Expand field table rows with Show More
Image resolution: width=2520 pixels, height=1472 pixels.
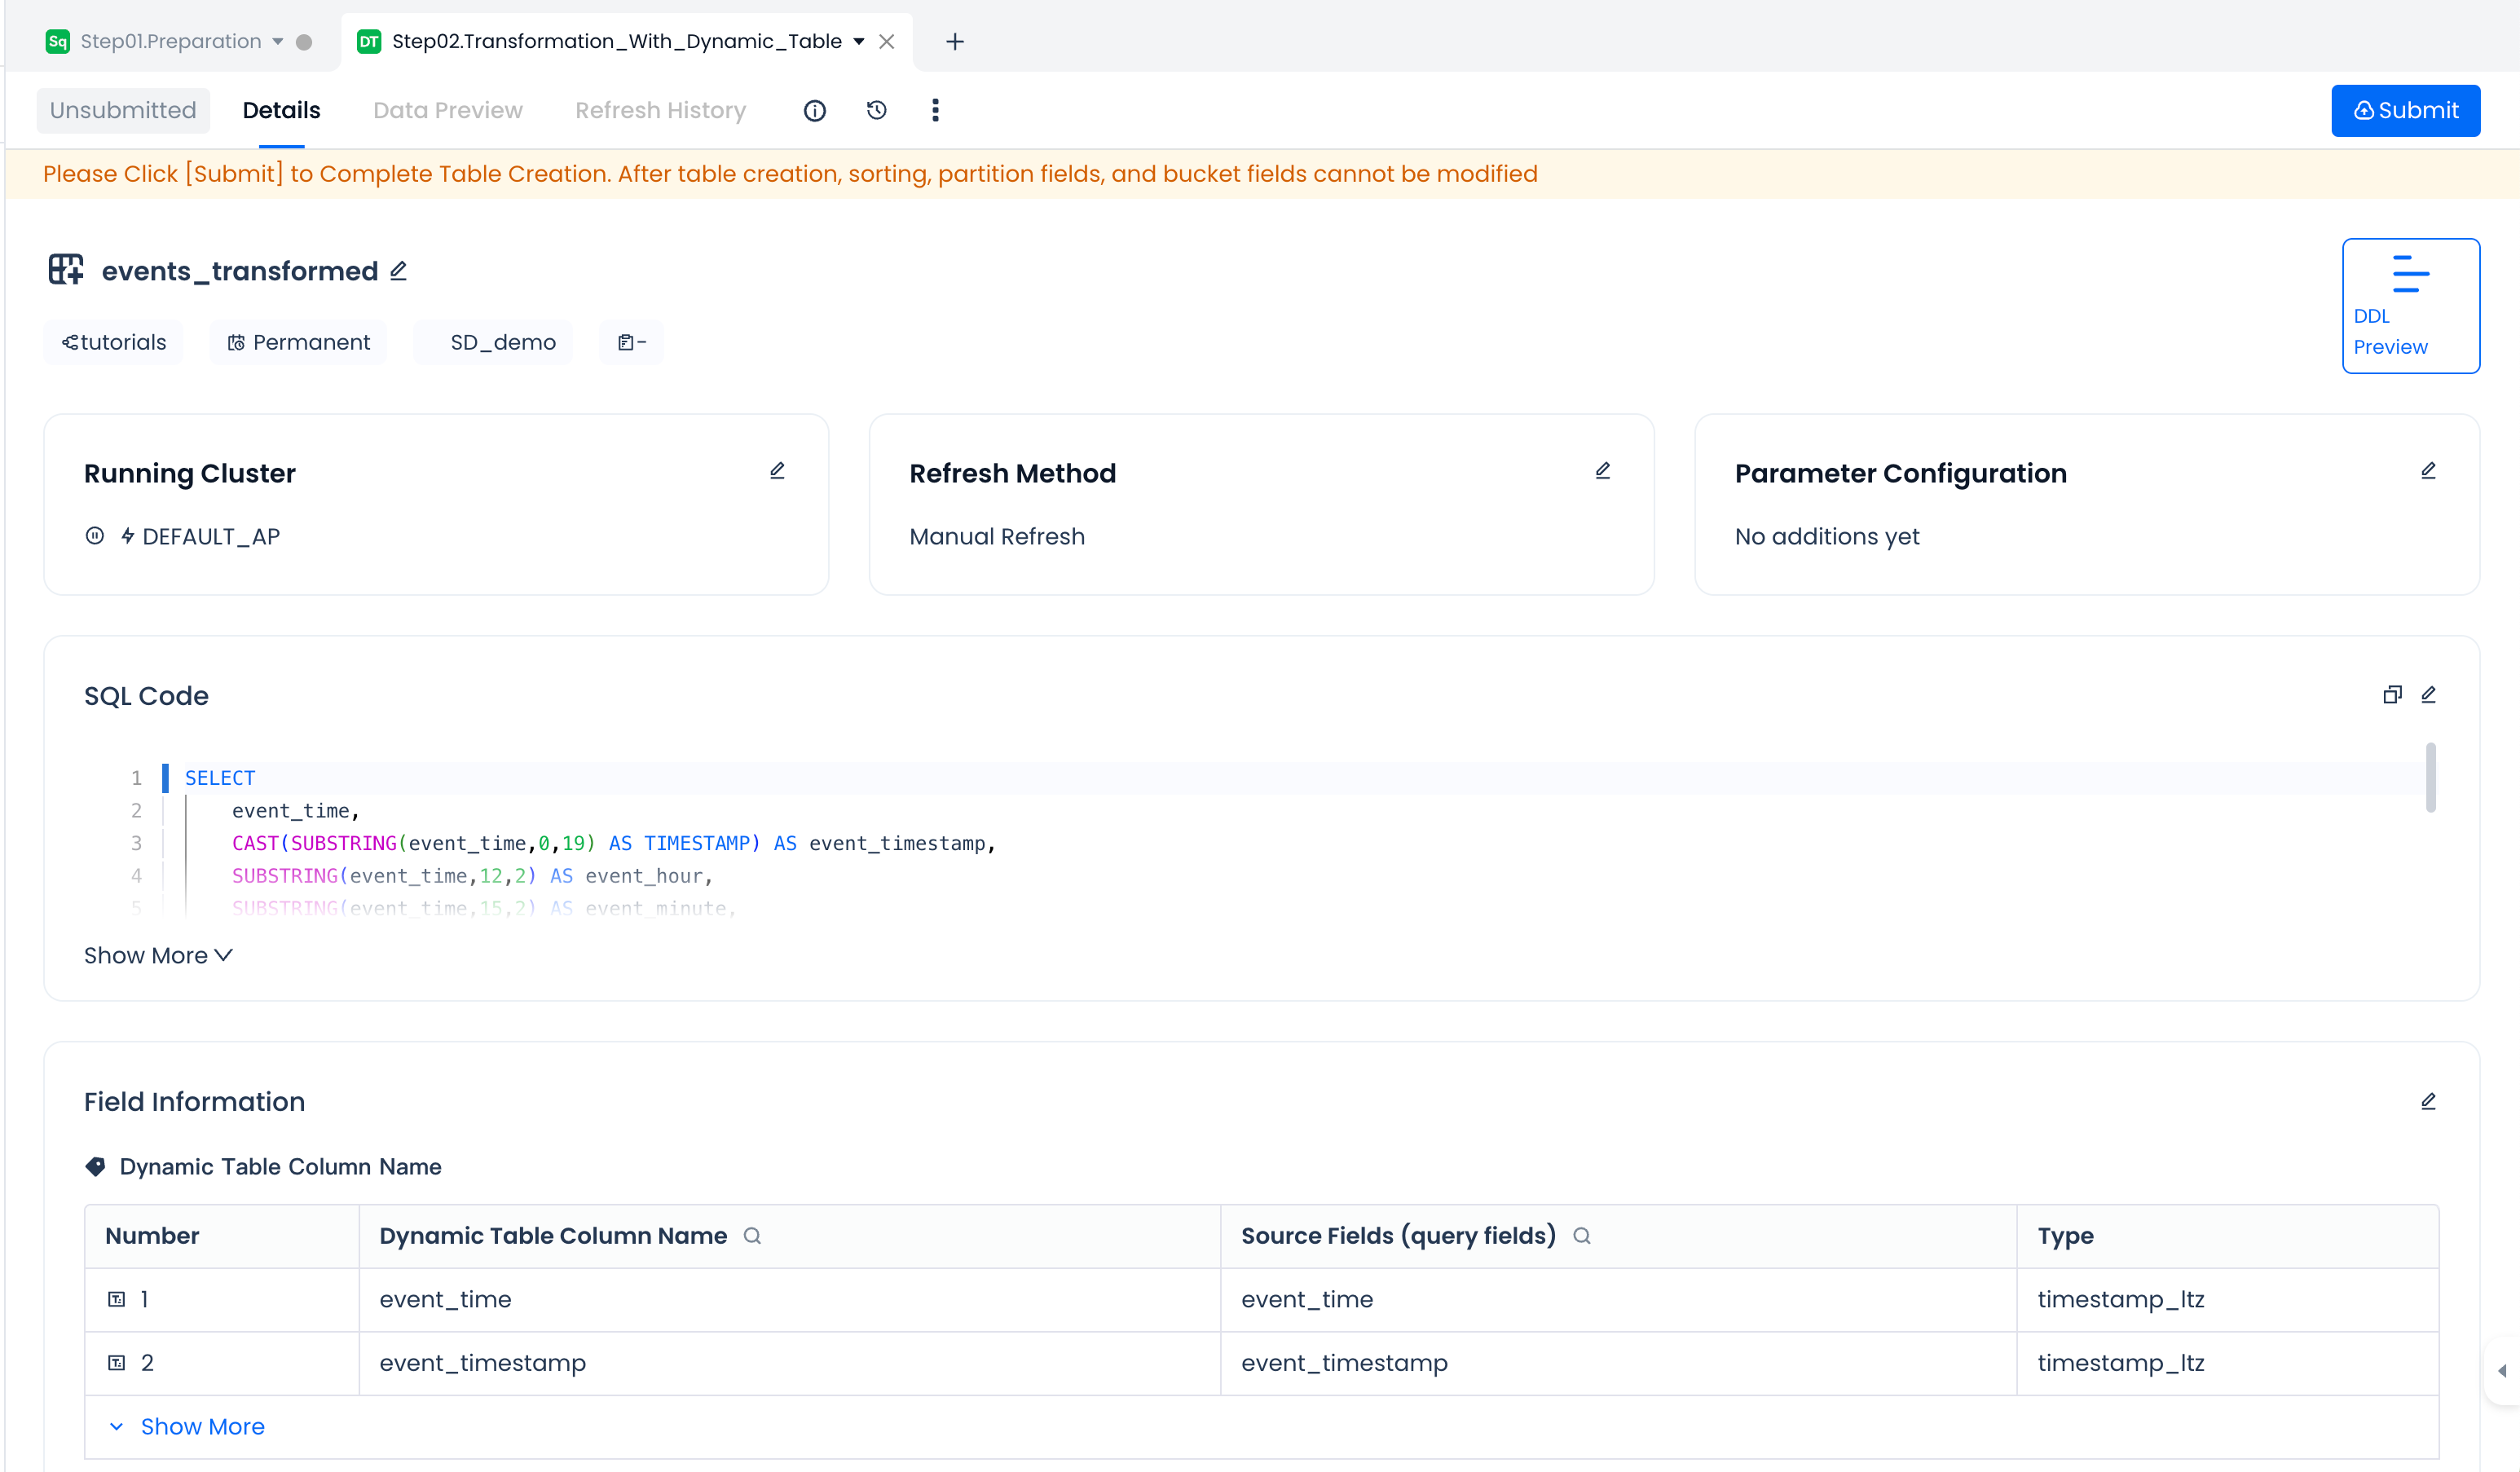click(x=201, y=1426)
